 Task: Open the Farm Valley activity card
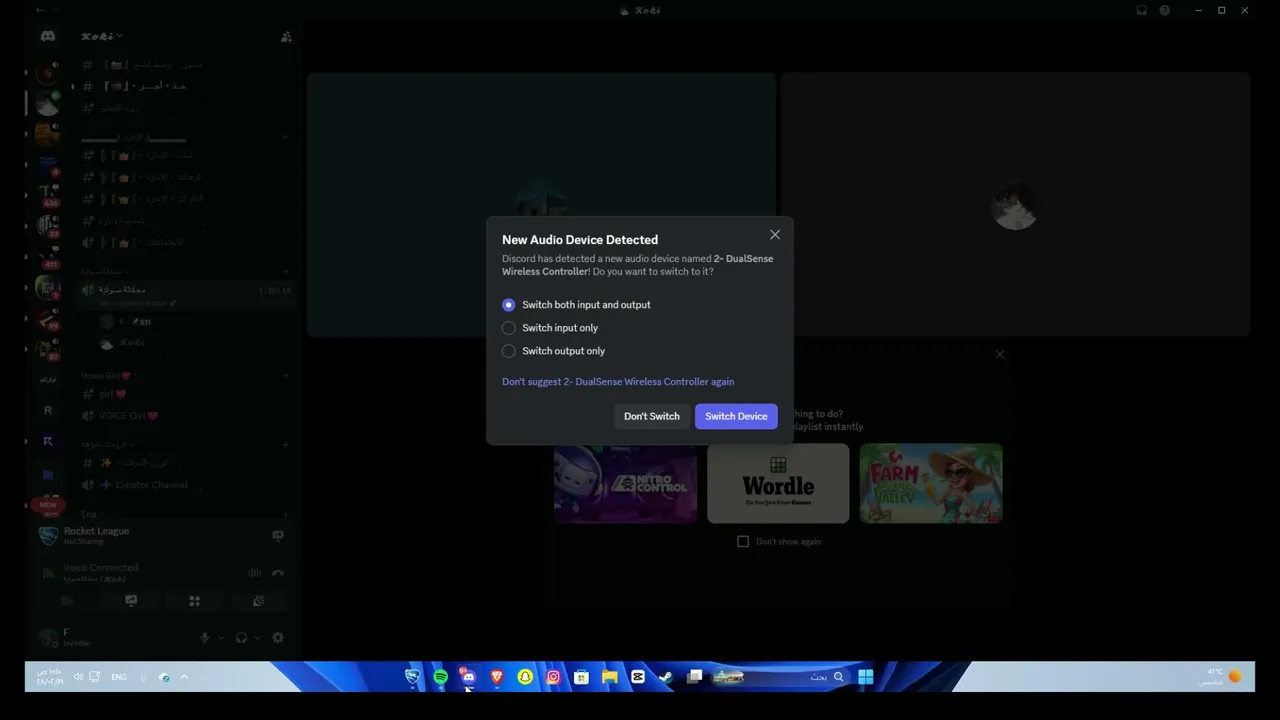pyautogui.click(x=931, y=484)
